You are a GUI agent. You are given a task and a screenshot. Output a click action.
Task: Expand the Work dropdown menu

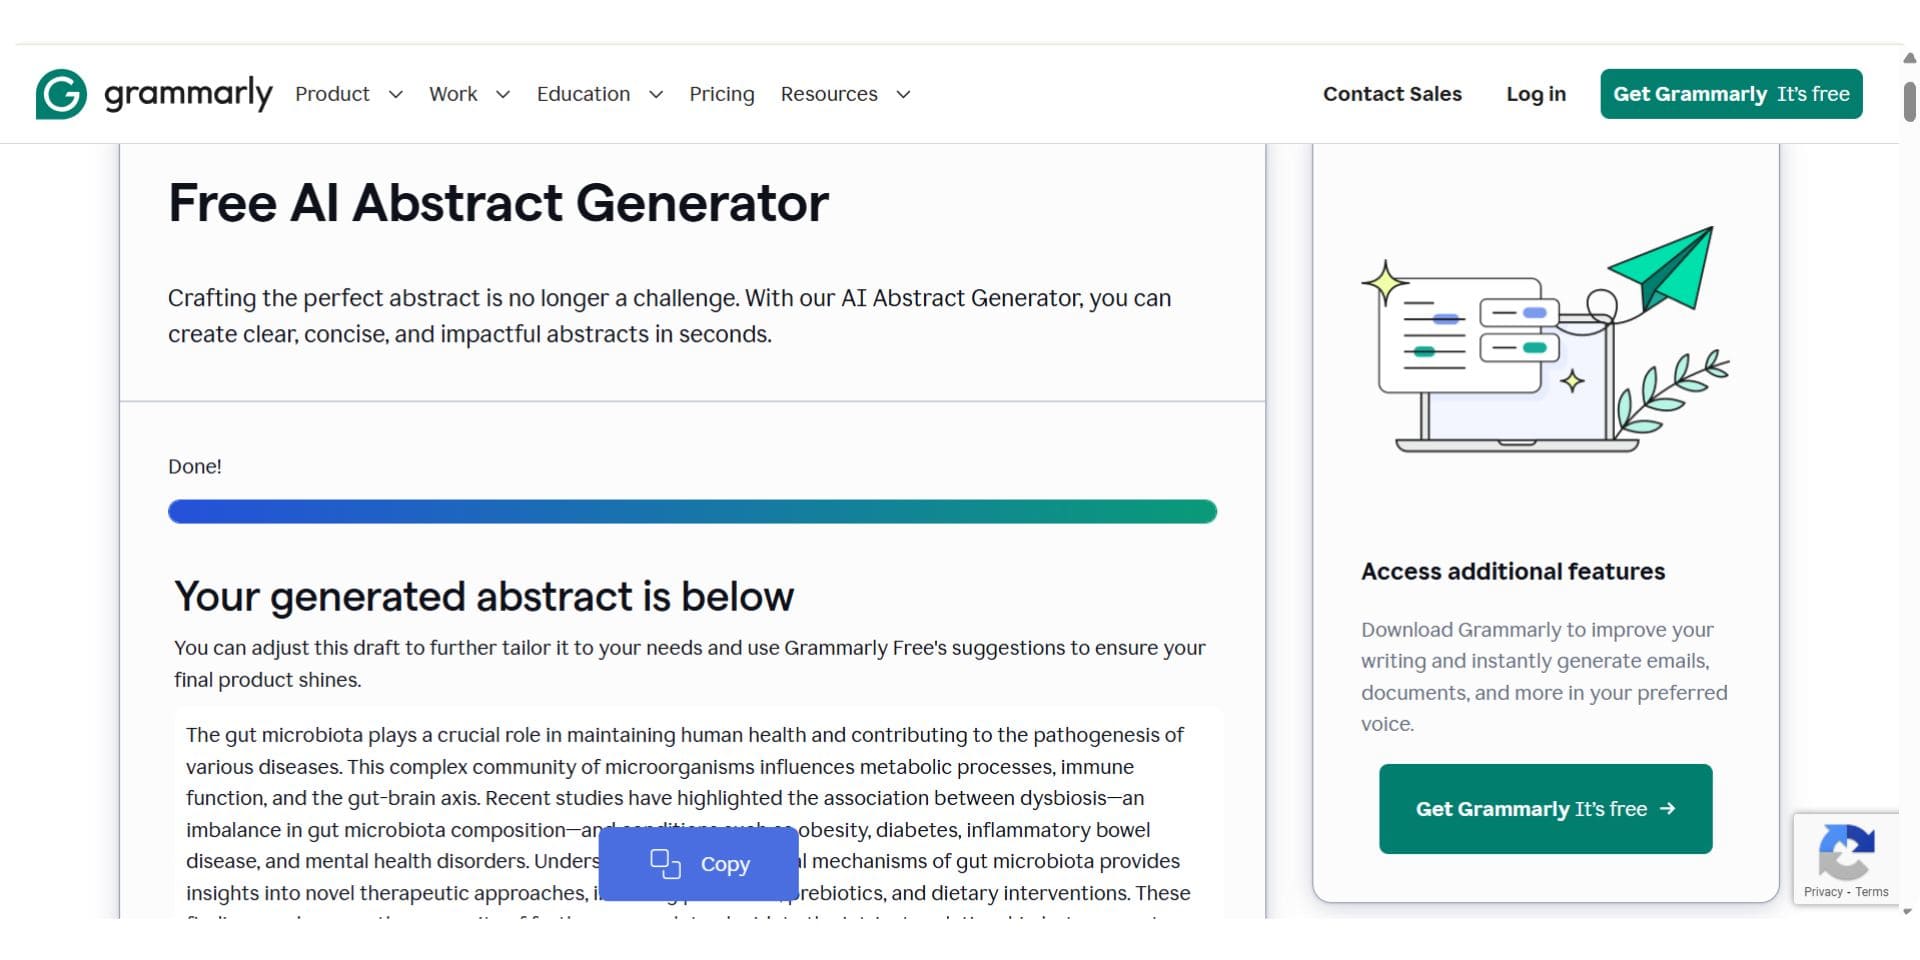click(x=468, y=93)
